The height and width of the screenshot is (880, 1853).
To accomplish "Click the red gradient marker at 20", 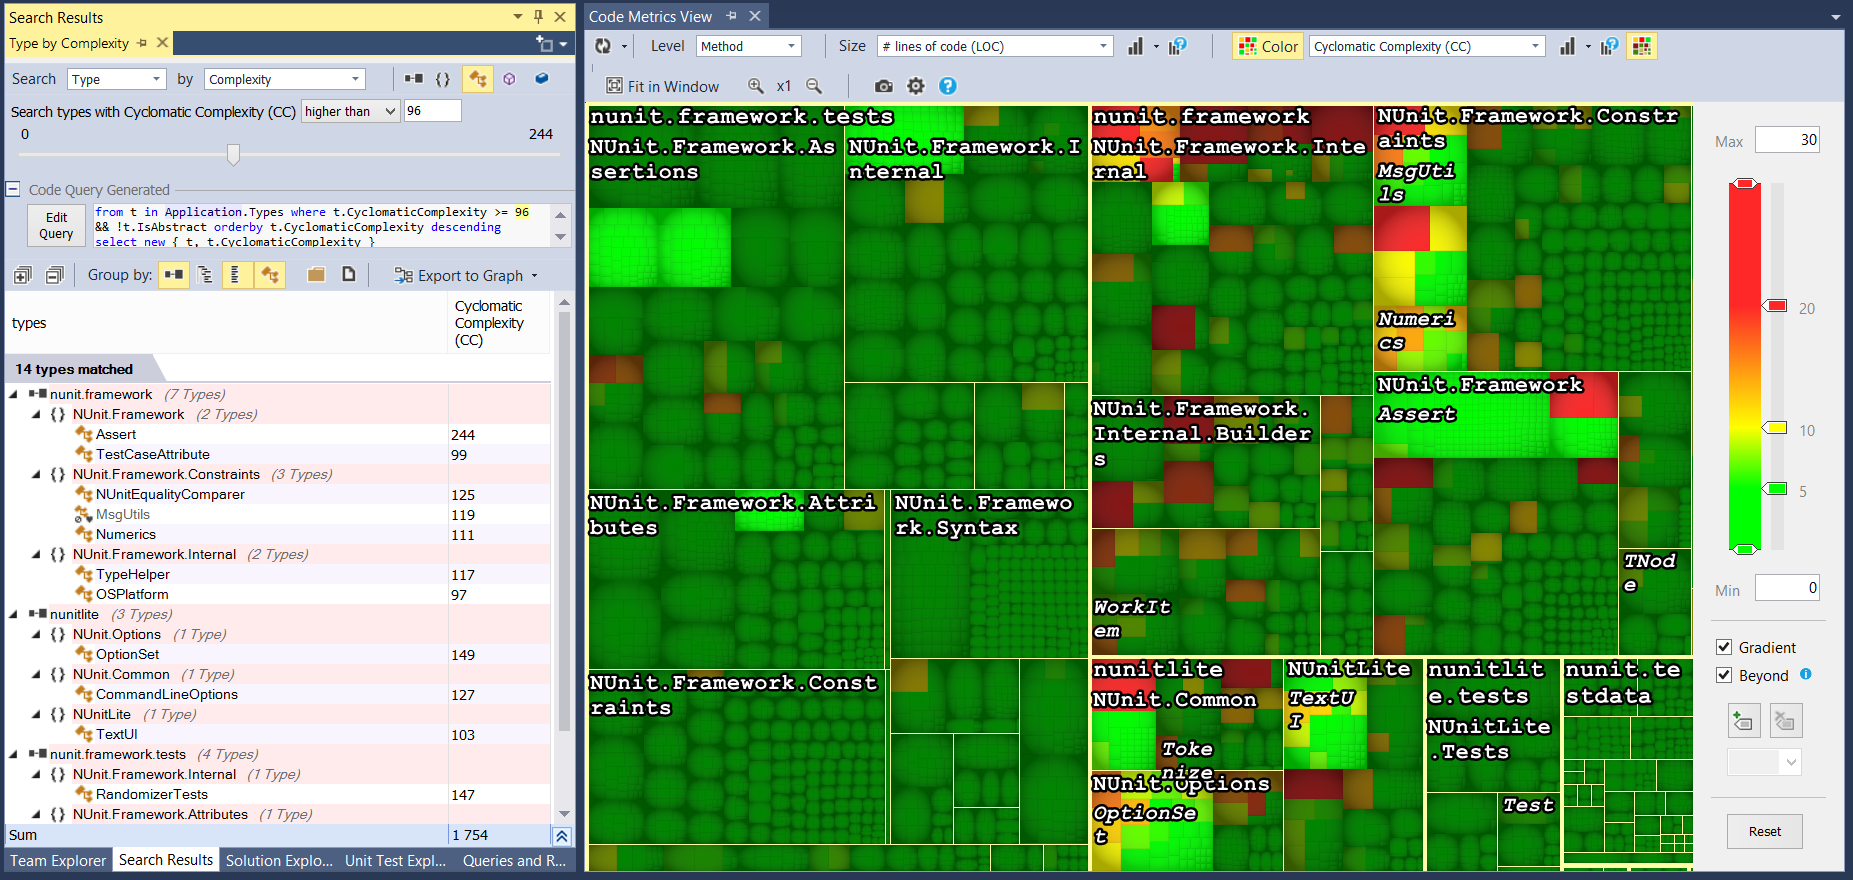I will click(x=1775, y=305).
